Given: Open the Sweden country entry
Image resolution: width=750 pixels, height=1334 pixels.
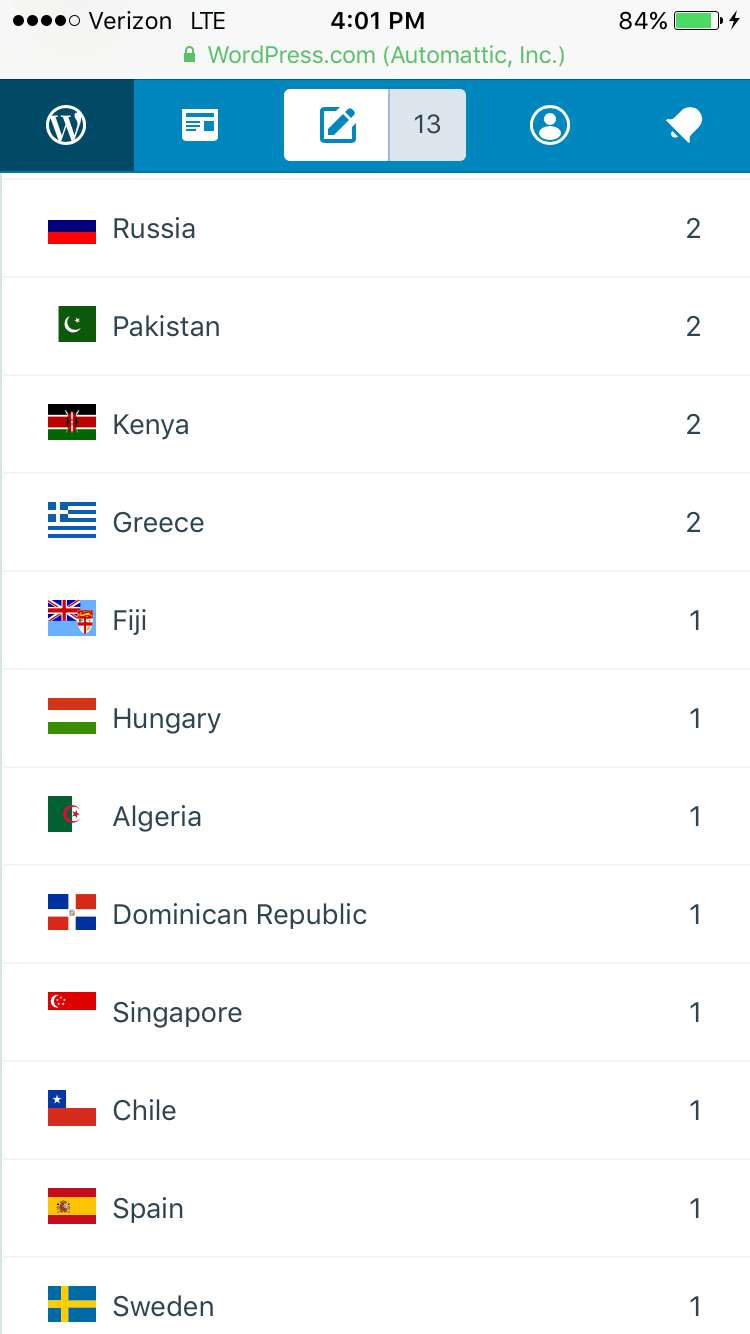Looking at the screenshot, I should coord(375,1305).
